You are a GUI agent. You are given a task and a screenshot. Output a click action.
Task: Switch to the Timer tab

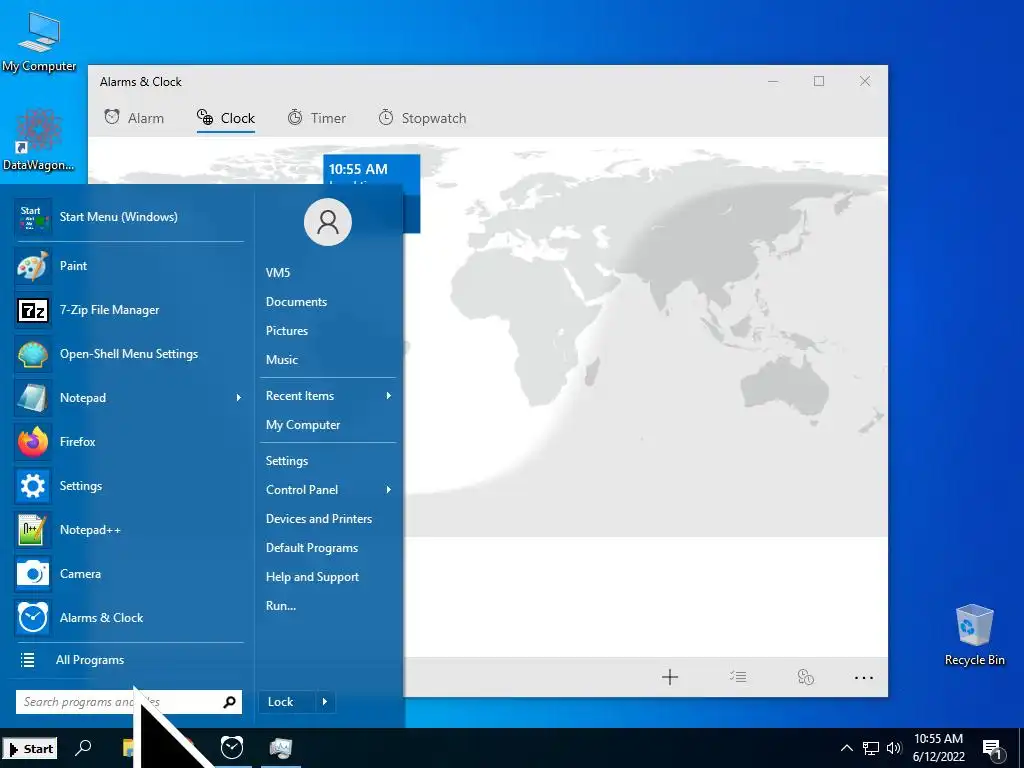coord(317,118)
